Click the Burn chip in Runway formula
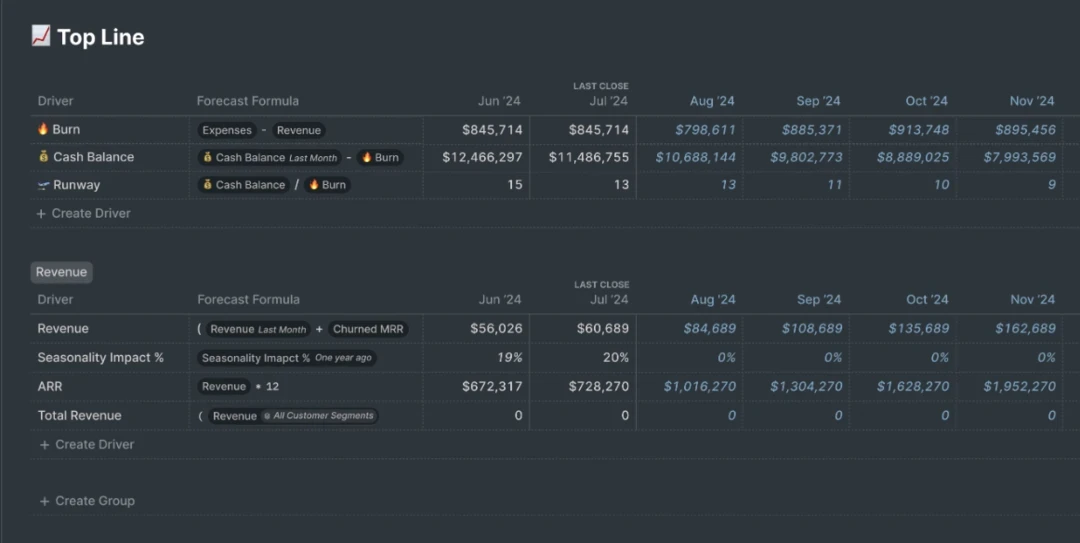 coord(326,185)
